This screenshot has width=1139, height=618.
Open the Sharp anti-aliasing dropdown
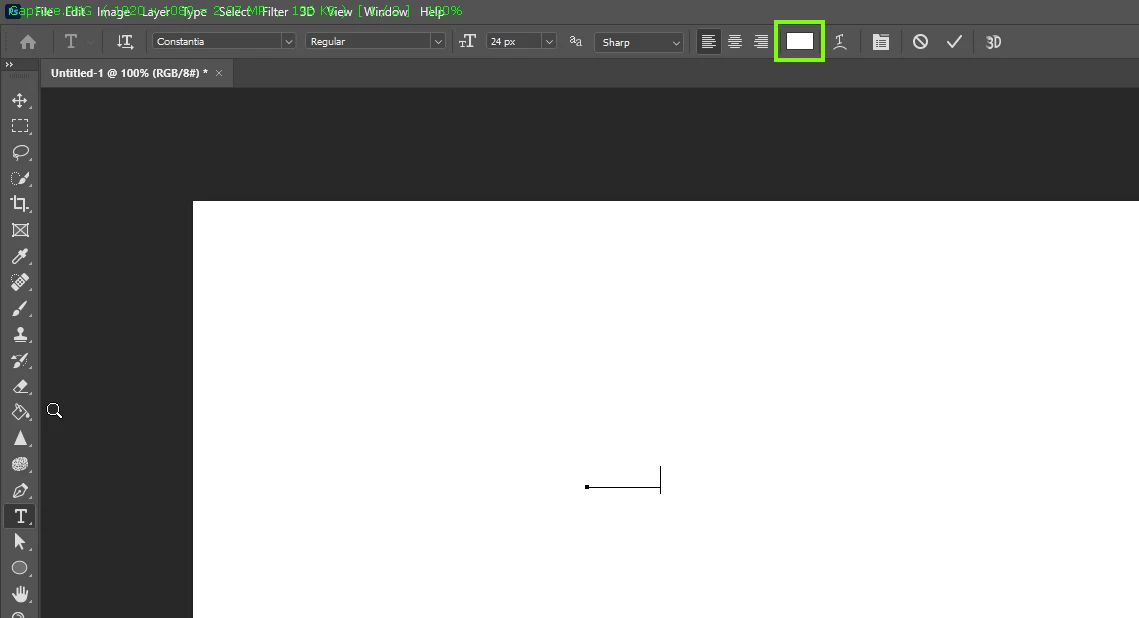click(x=639, y=42)
